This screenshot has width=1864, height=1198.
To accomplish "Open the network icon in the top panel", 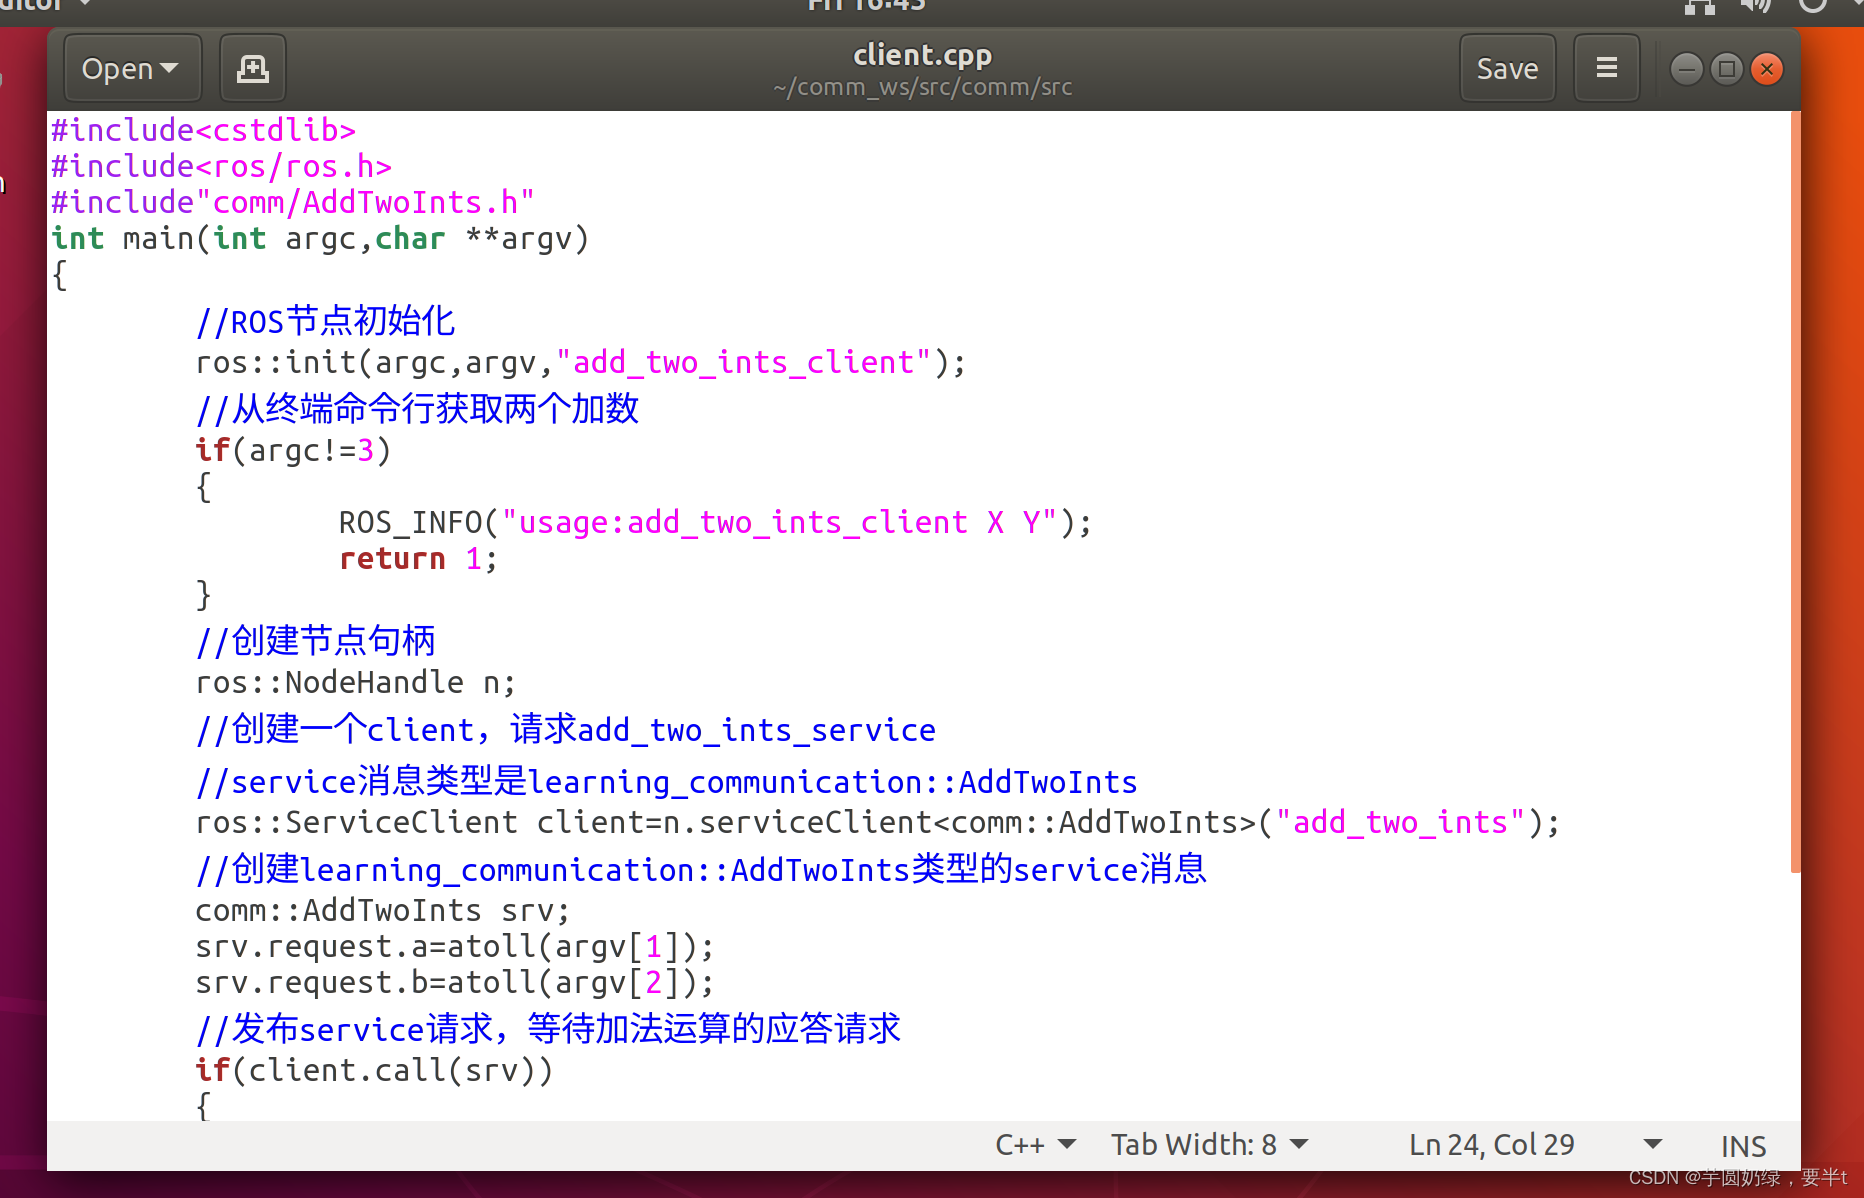I will click(1700, 6).
